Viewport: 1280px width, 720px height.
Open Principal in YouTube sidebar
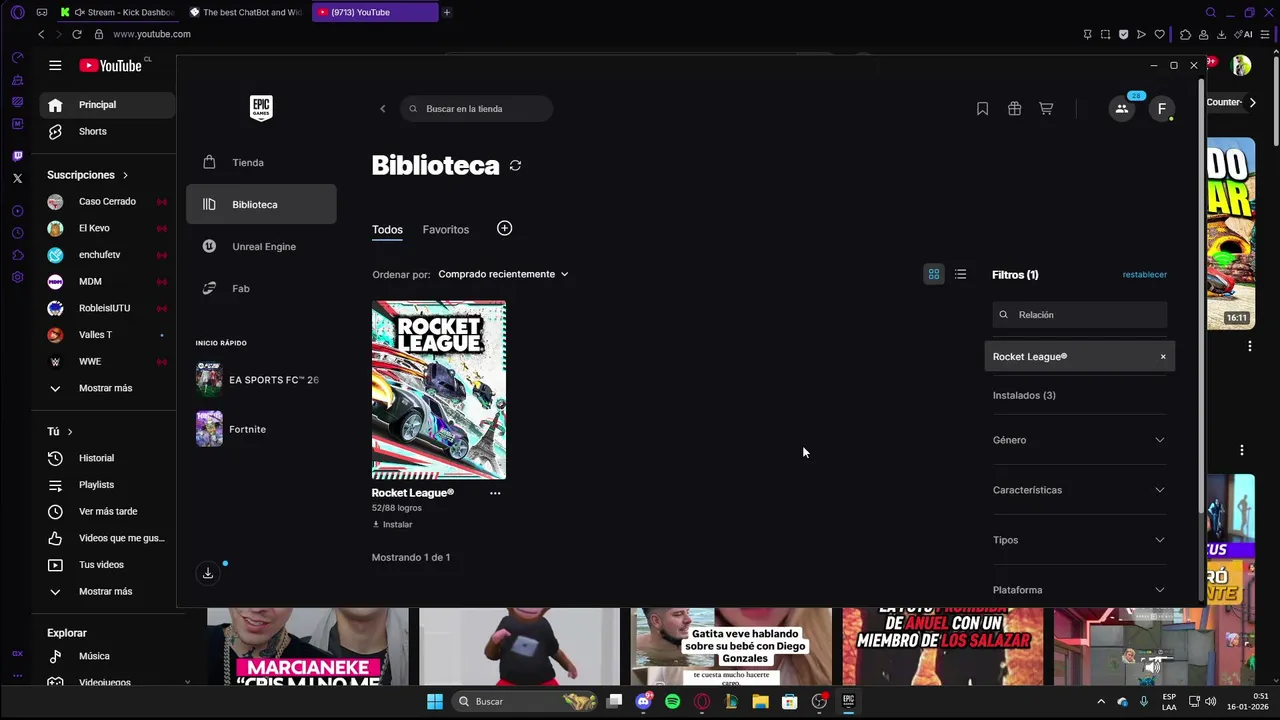(108, 104)
